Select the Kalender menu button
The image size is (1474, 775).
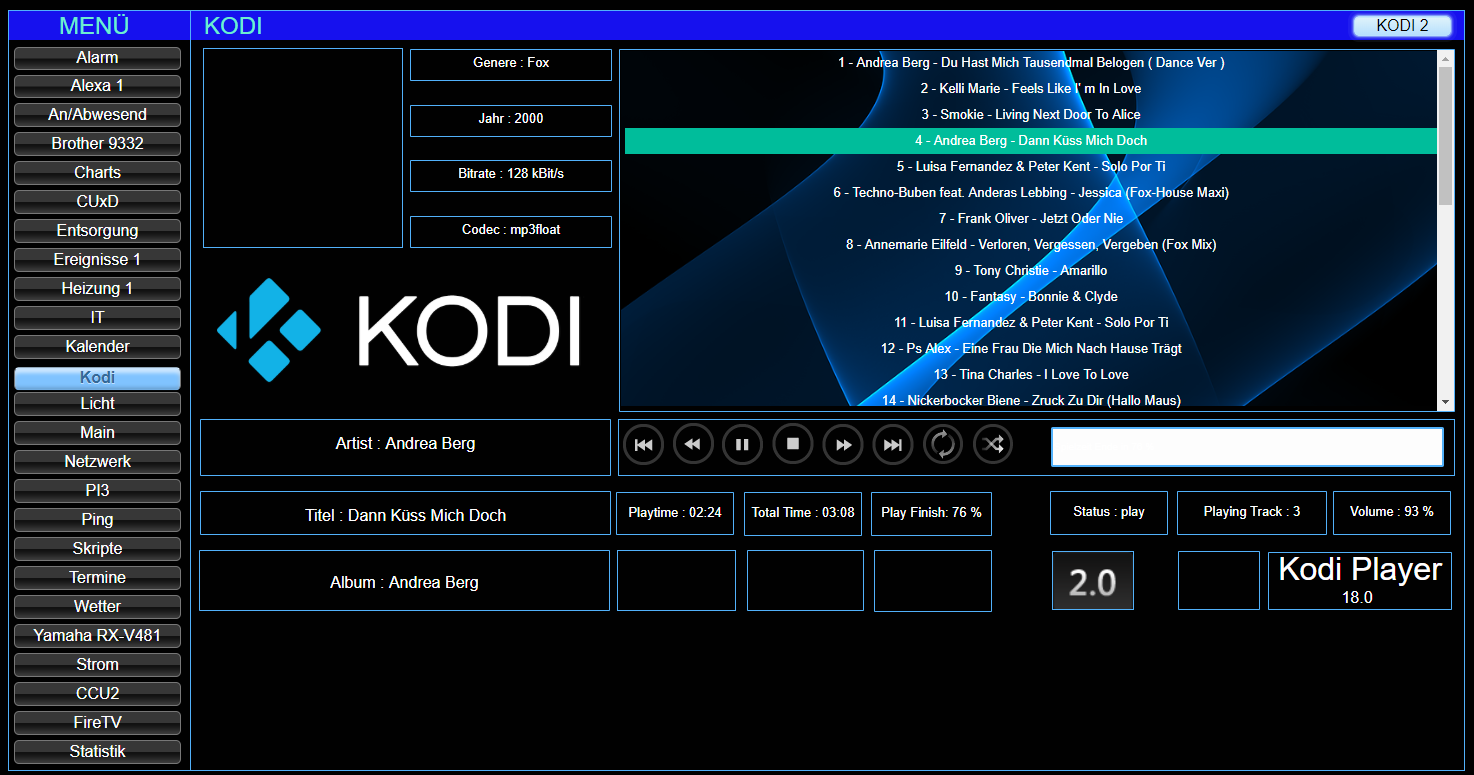pos(97,347)
